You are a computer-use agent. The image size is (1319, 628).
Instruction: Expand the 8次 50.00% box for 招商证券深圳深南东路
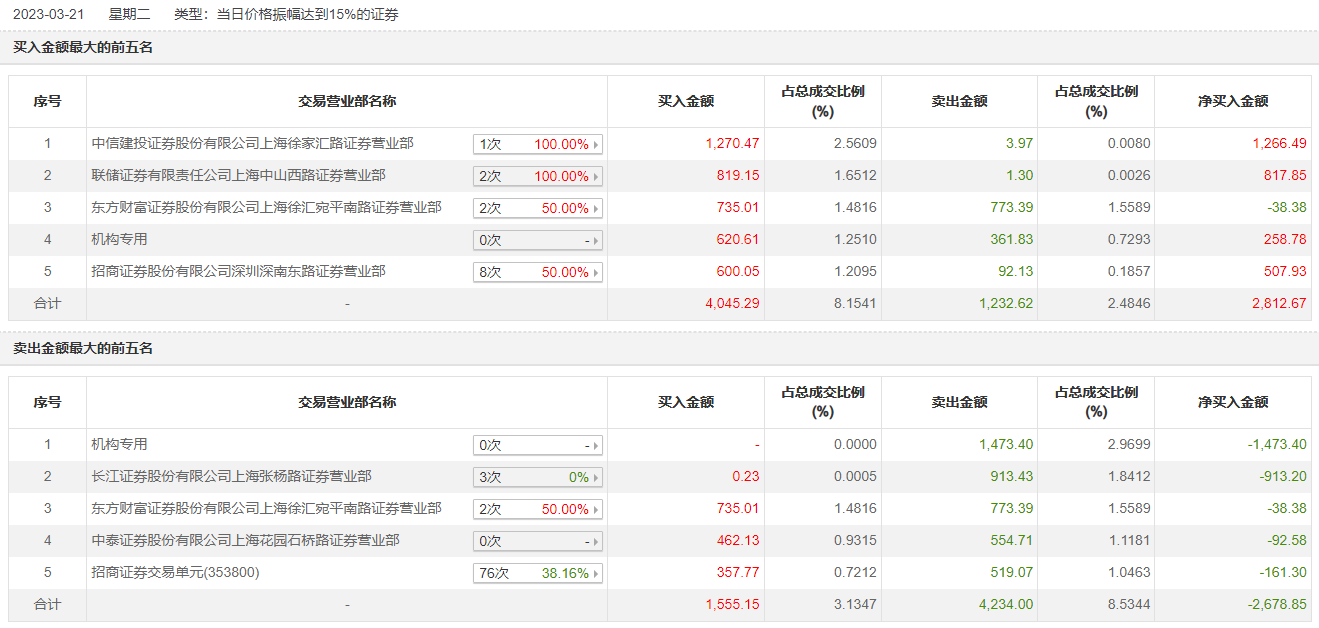click(x=538, y=272)
